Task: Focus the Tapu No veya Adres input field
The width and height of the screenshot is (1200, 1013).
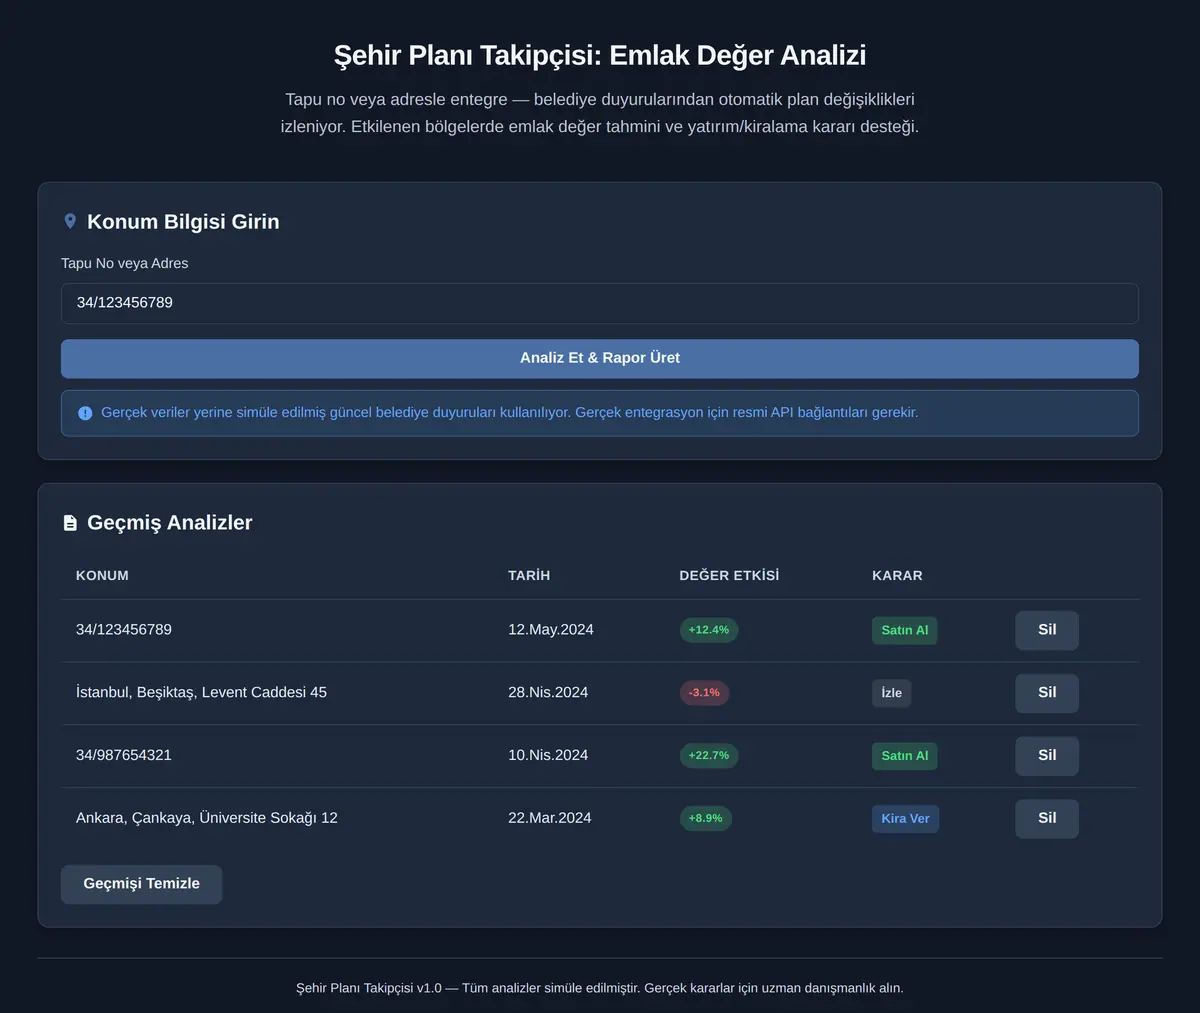Action: pos(600,303)
